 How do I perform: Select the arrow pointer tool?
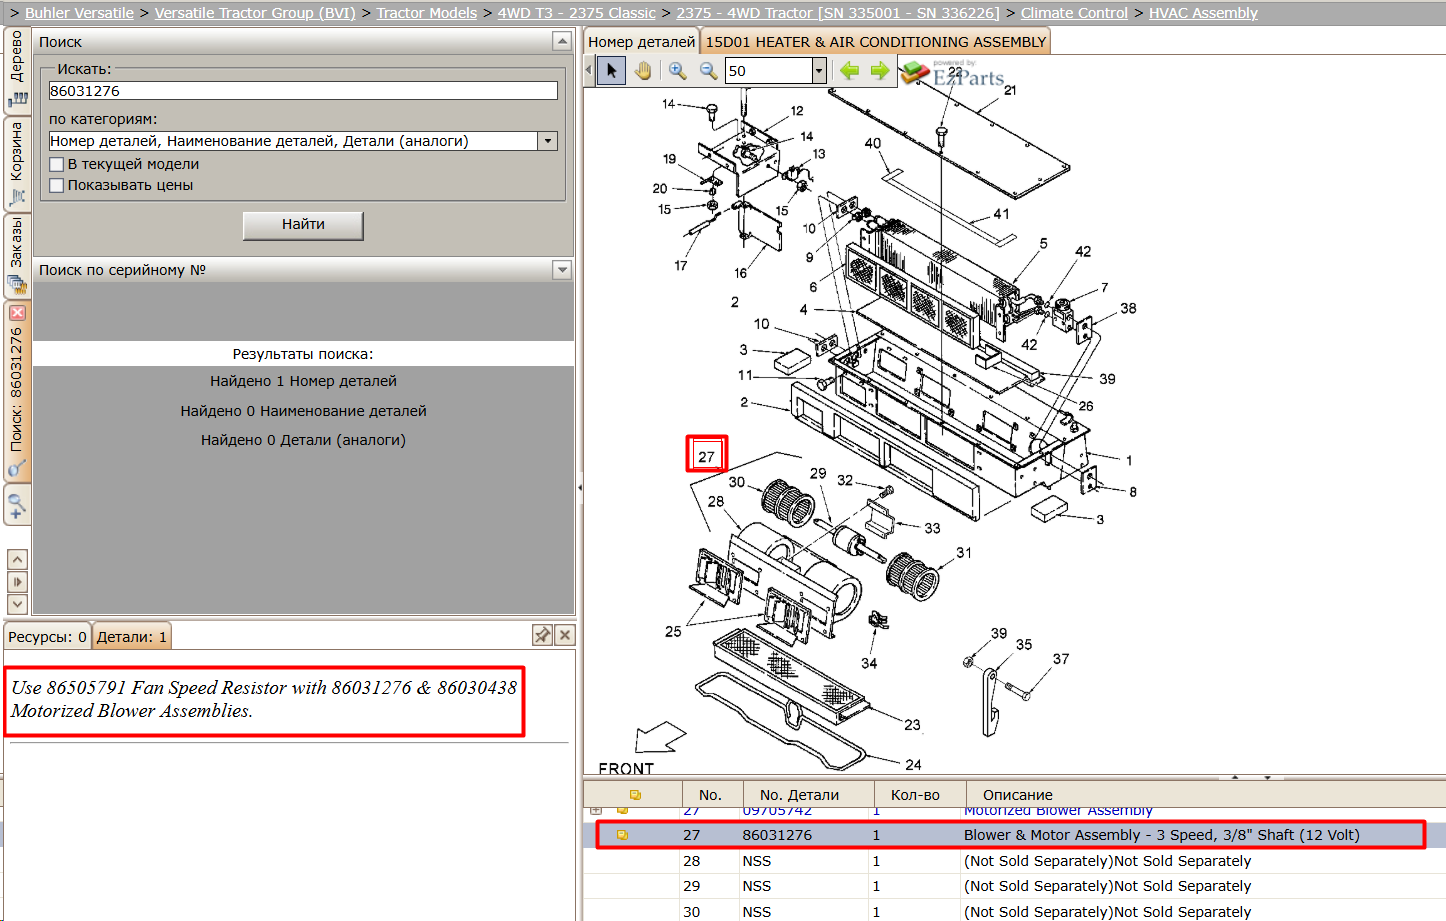611,70
